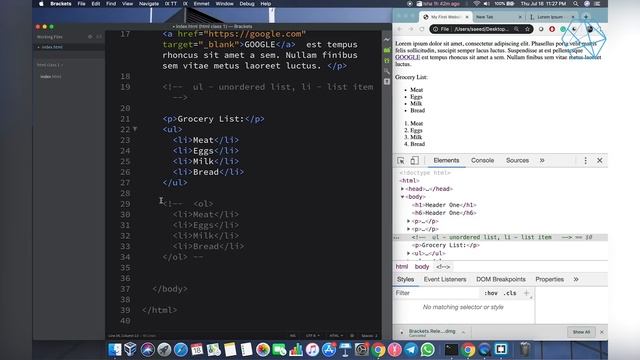Open Telegram from the Dock
Image resolution: width=640 pixels, height=360 pixels.
click(411, 350)
